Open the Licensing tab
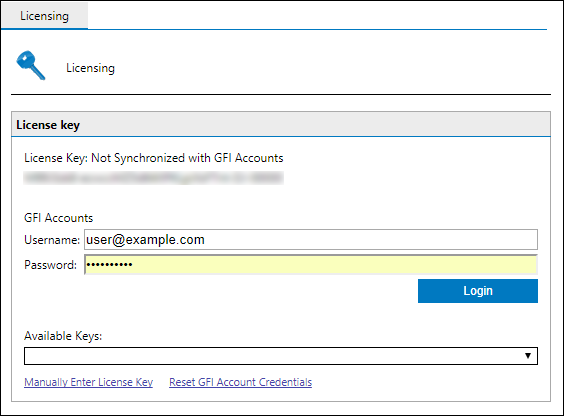This screenshot has width=564, height=416. (44, 16)
